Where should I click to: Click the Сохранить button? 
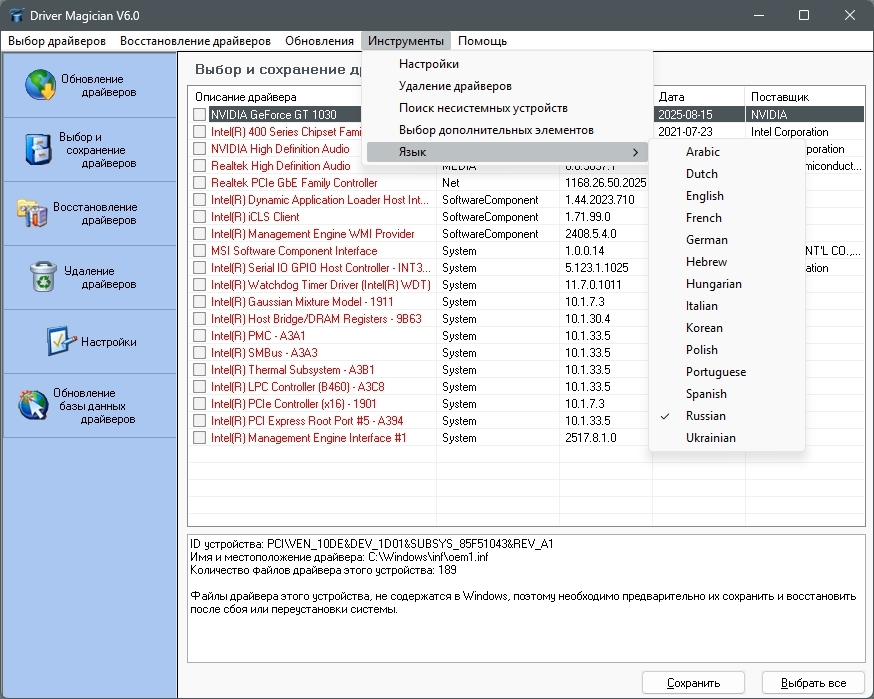pos(693,683)
